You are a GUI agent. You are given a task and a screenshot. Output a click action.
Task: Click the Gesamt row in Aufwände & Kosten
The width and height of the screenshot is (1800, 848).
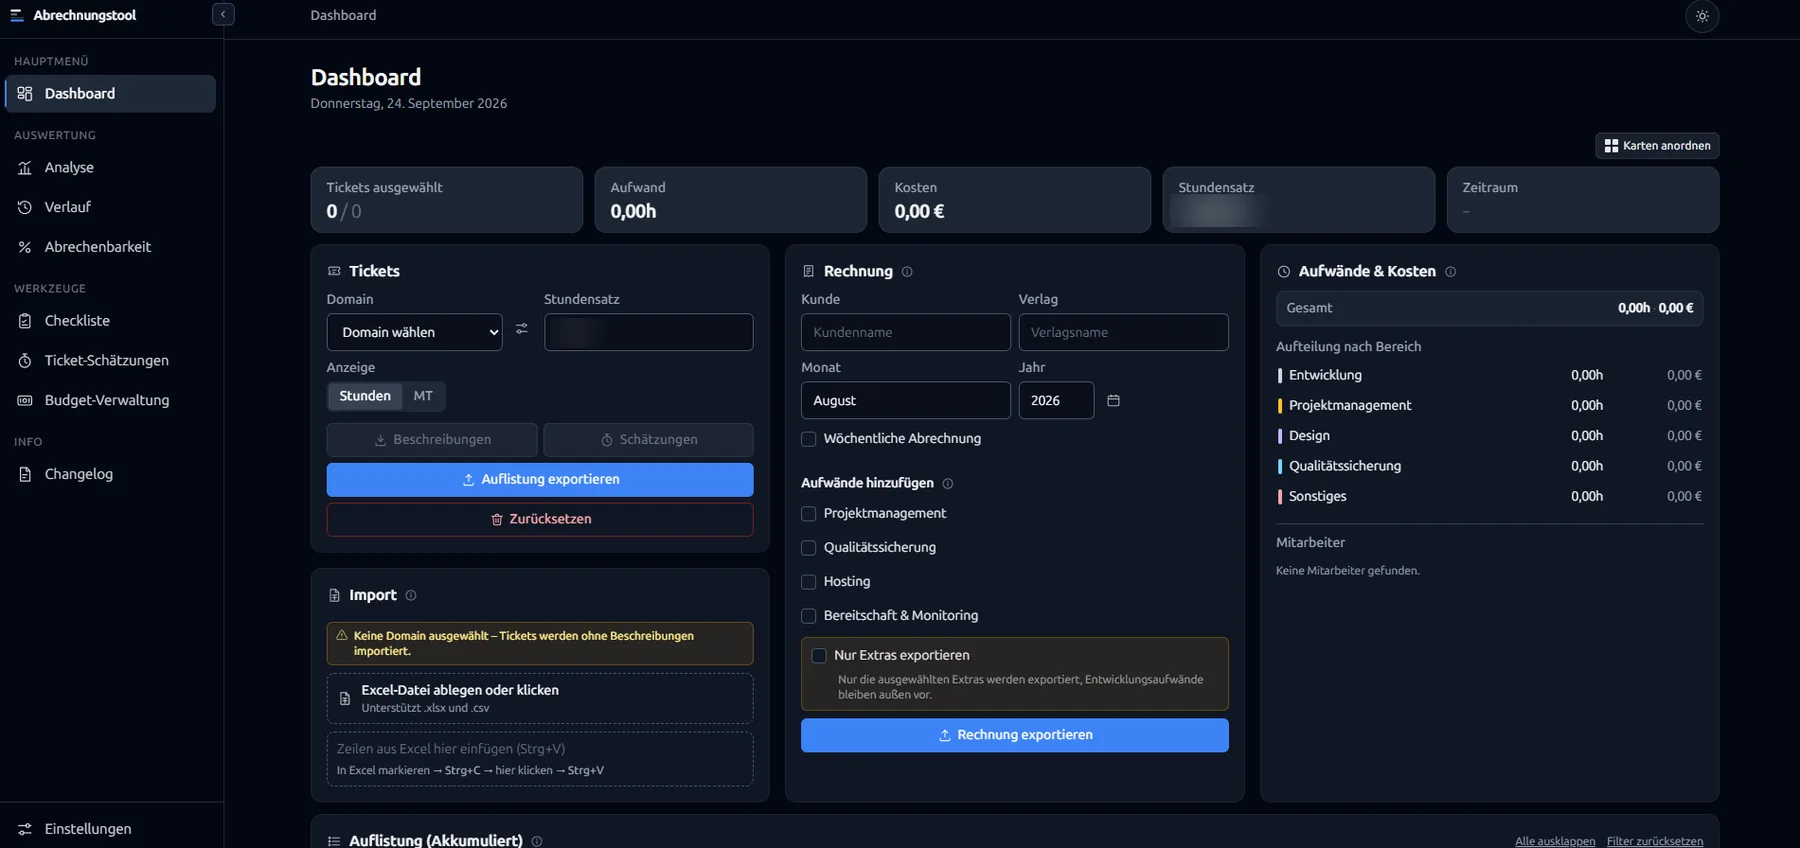1490,308
